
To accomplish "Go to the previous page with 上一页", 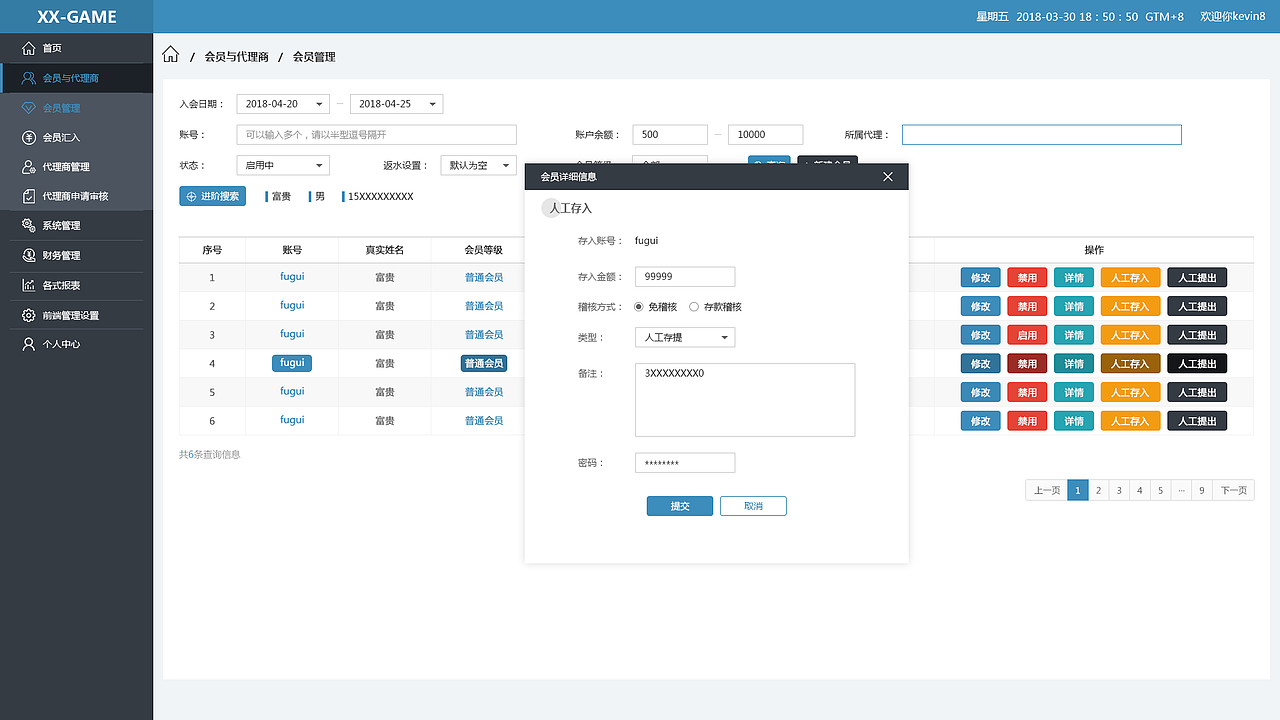I will [1047, 490].
